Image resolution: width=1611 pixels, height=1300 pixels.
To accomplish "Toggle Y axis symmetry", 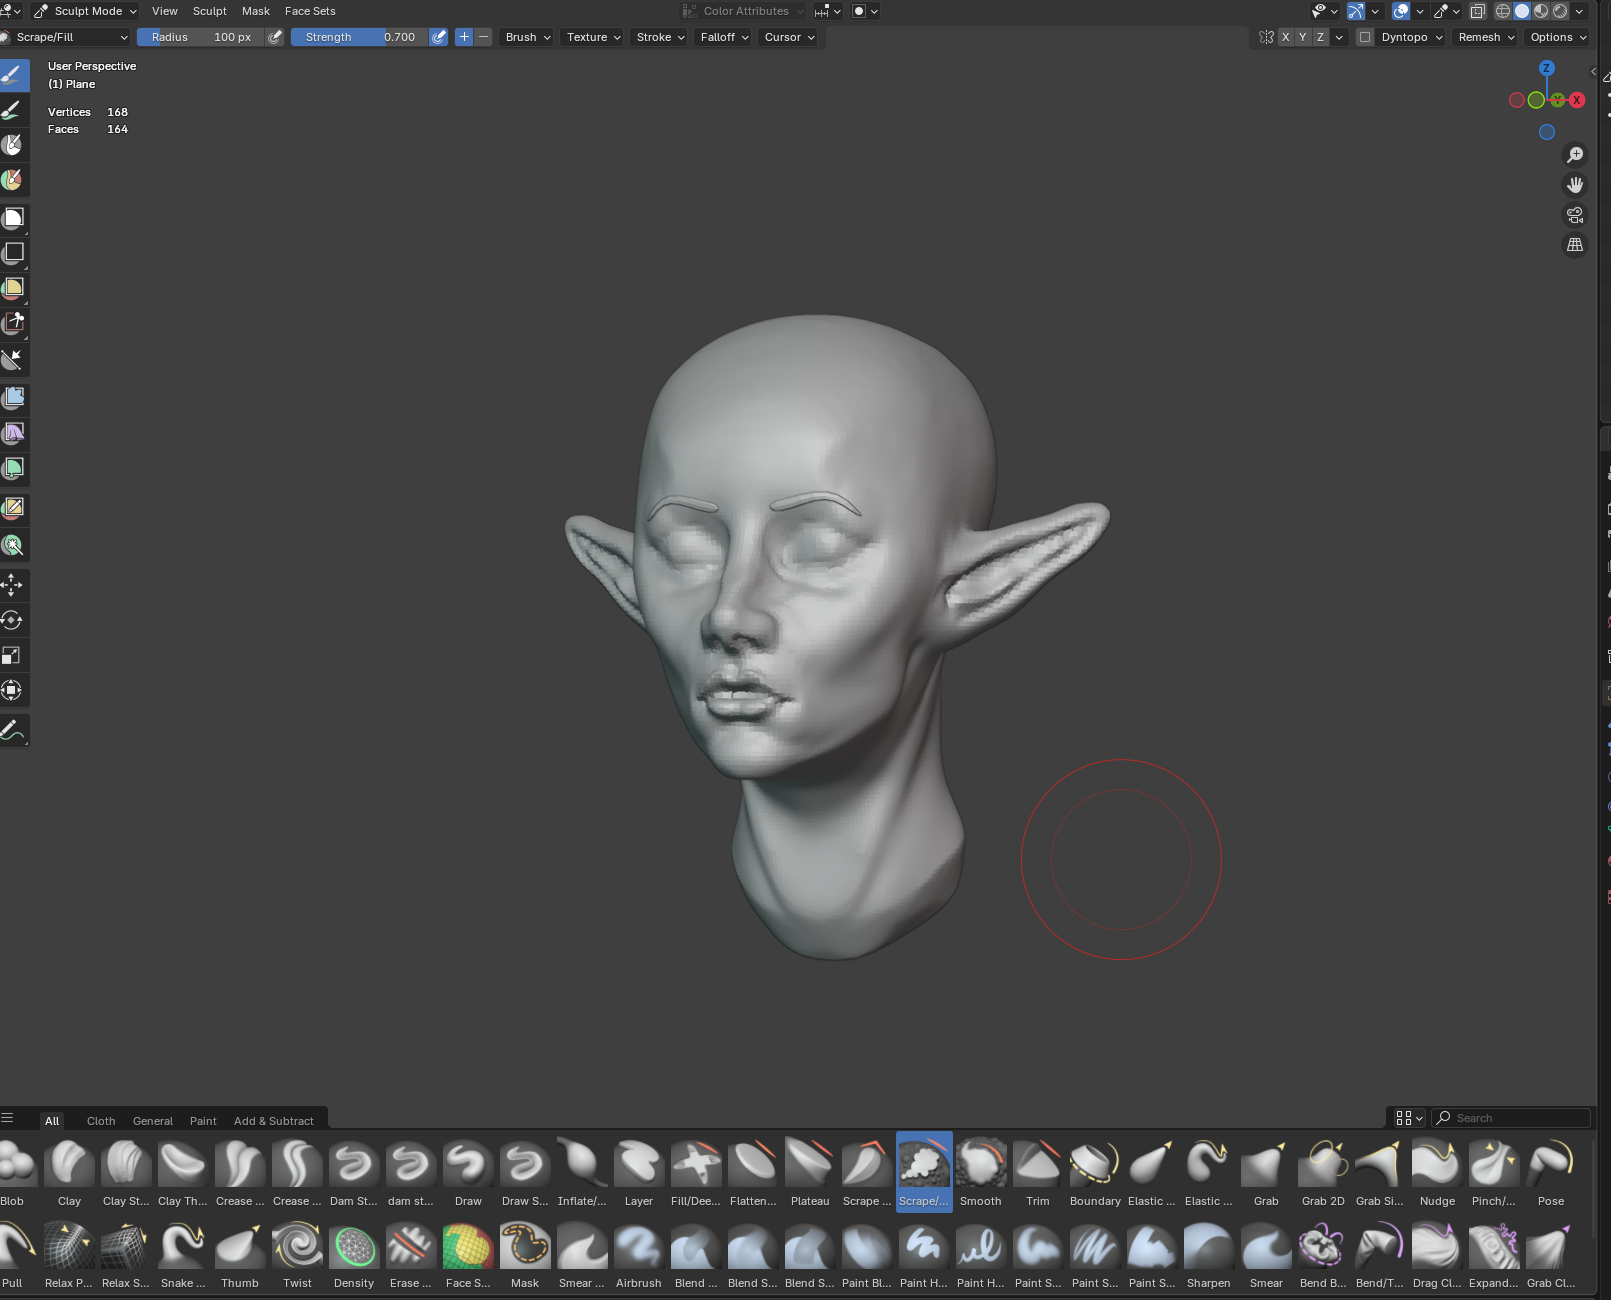I will [x=1302, y=37].
